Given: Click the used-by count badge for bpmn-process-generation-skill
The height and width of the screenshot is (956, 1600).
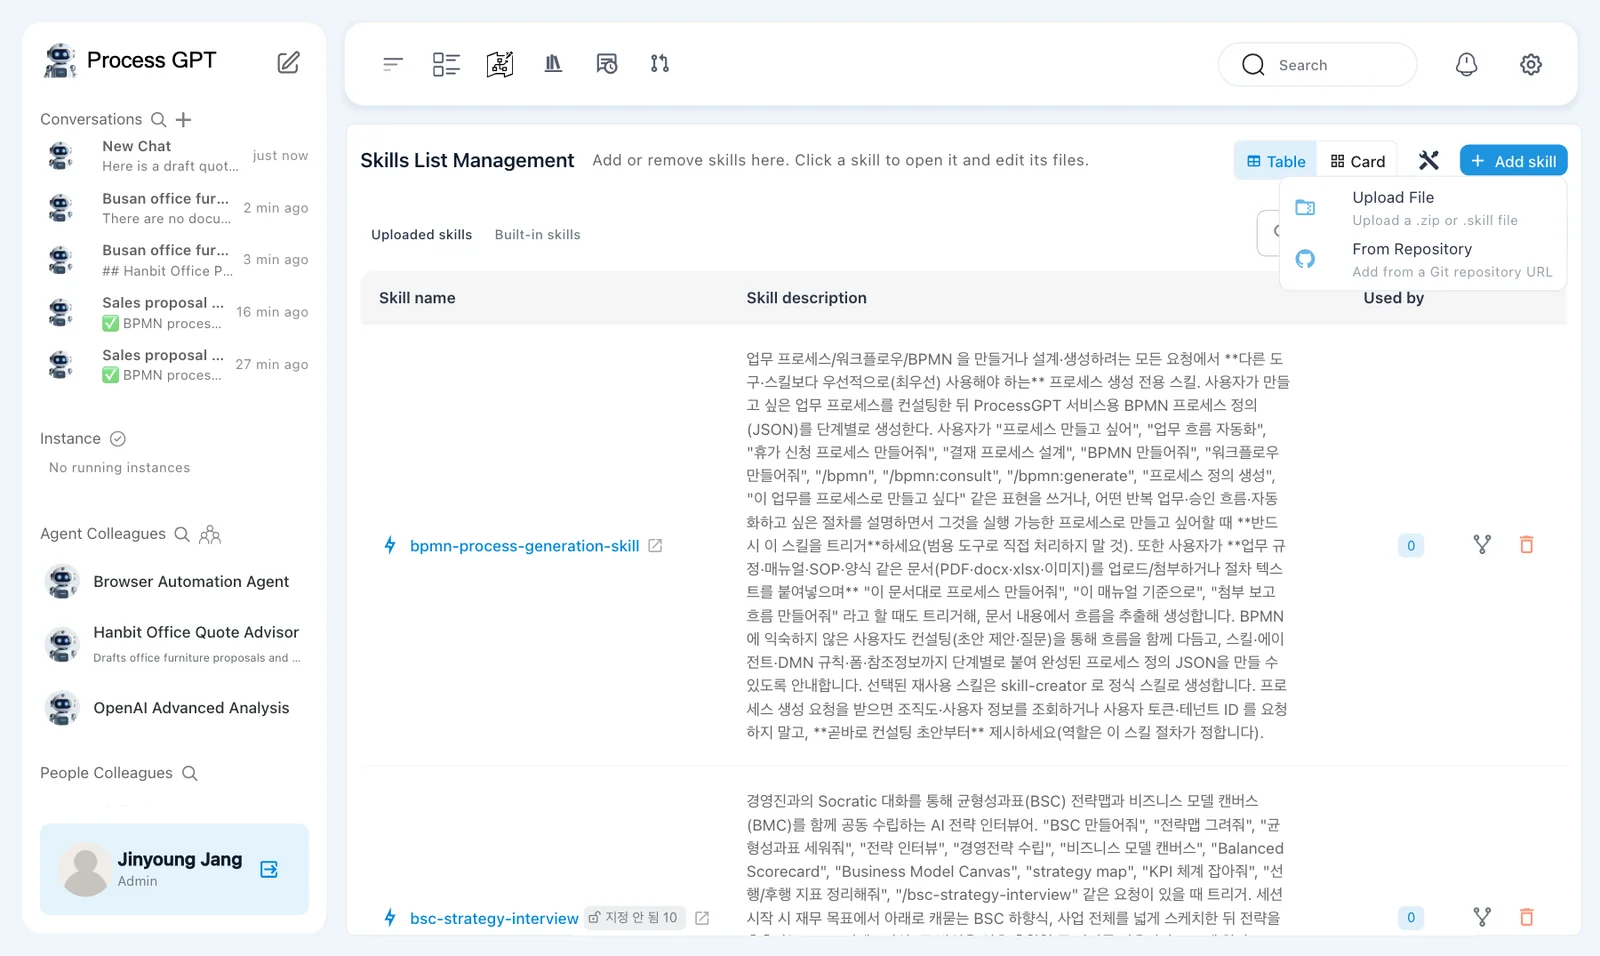Looking at the screenshot, I should pos(1410,546).
